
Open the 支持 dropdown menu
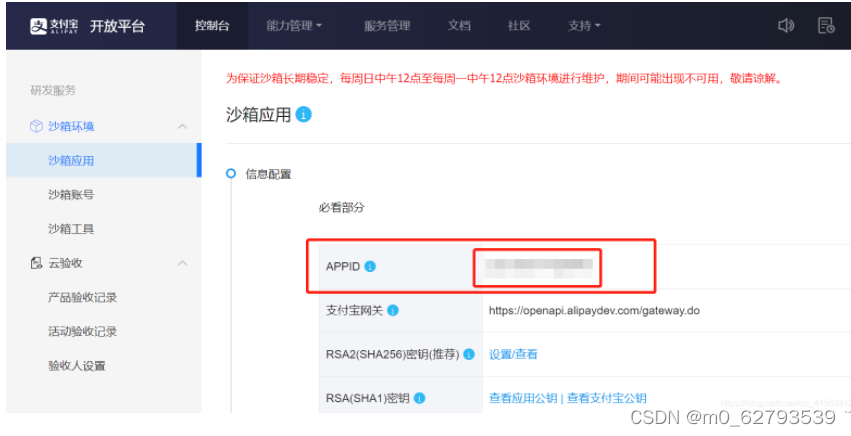(584, 26)
